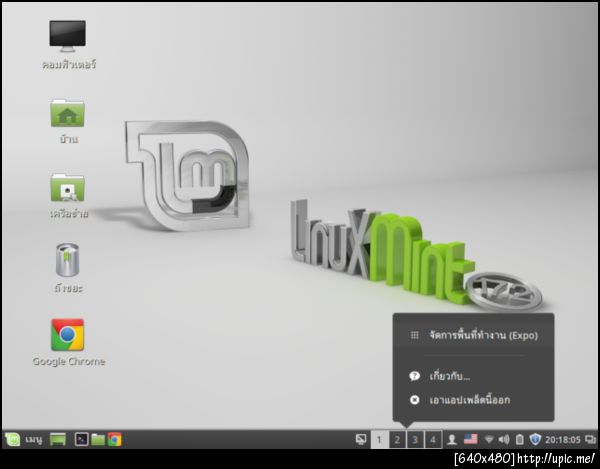Open the clock showing 20:18:05
Viewport: 600px width, 469px height.
pos(562,440)
